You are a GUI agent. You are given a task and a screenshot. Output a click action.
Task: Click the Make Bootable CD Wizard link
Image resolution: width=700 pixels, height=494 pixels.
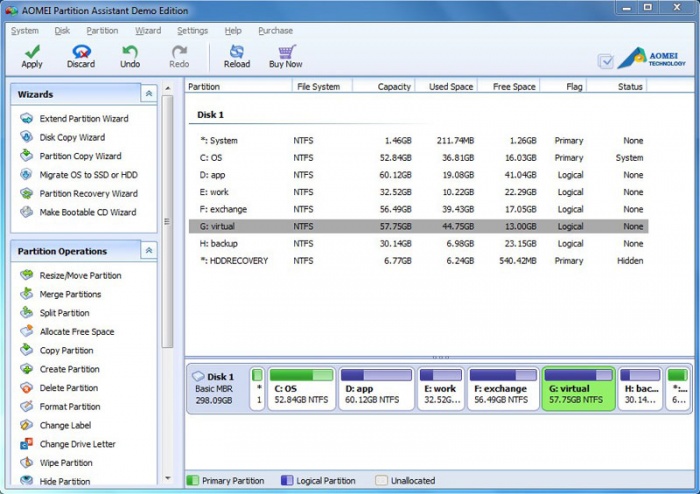87,212
